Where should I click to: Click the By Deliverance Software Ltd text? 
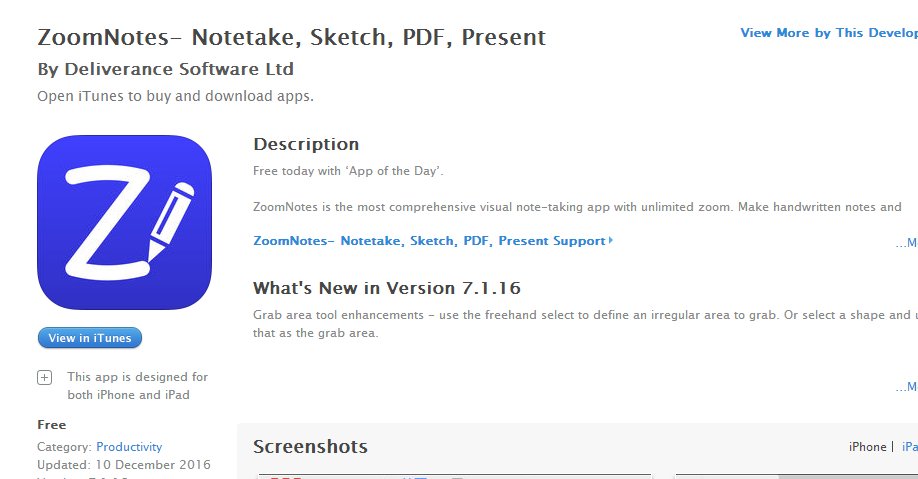165,69
